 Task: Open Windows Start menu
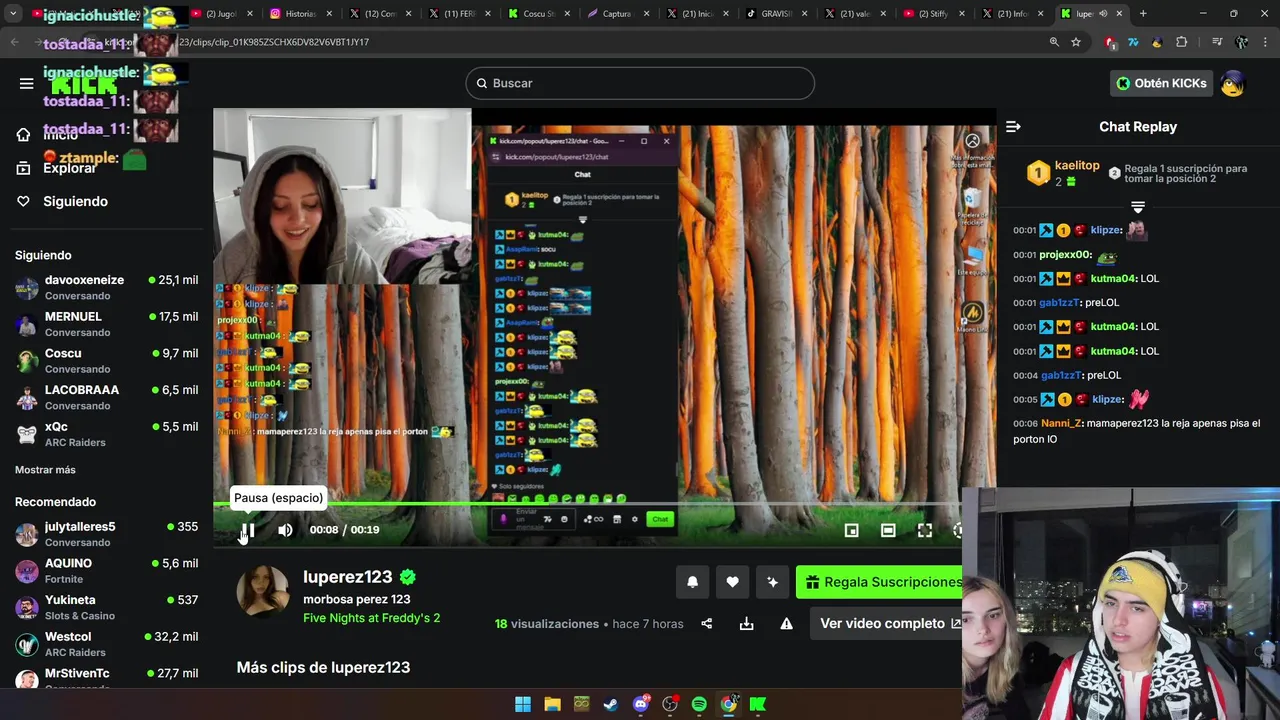coord(523,704)
